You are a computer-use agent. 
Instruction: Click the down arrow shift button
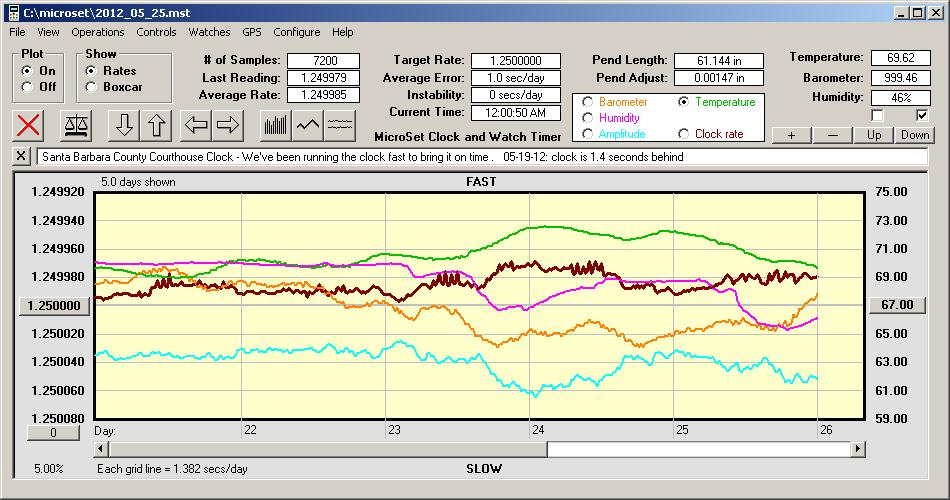pos(124,125)
